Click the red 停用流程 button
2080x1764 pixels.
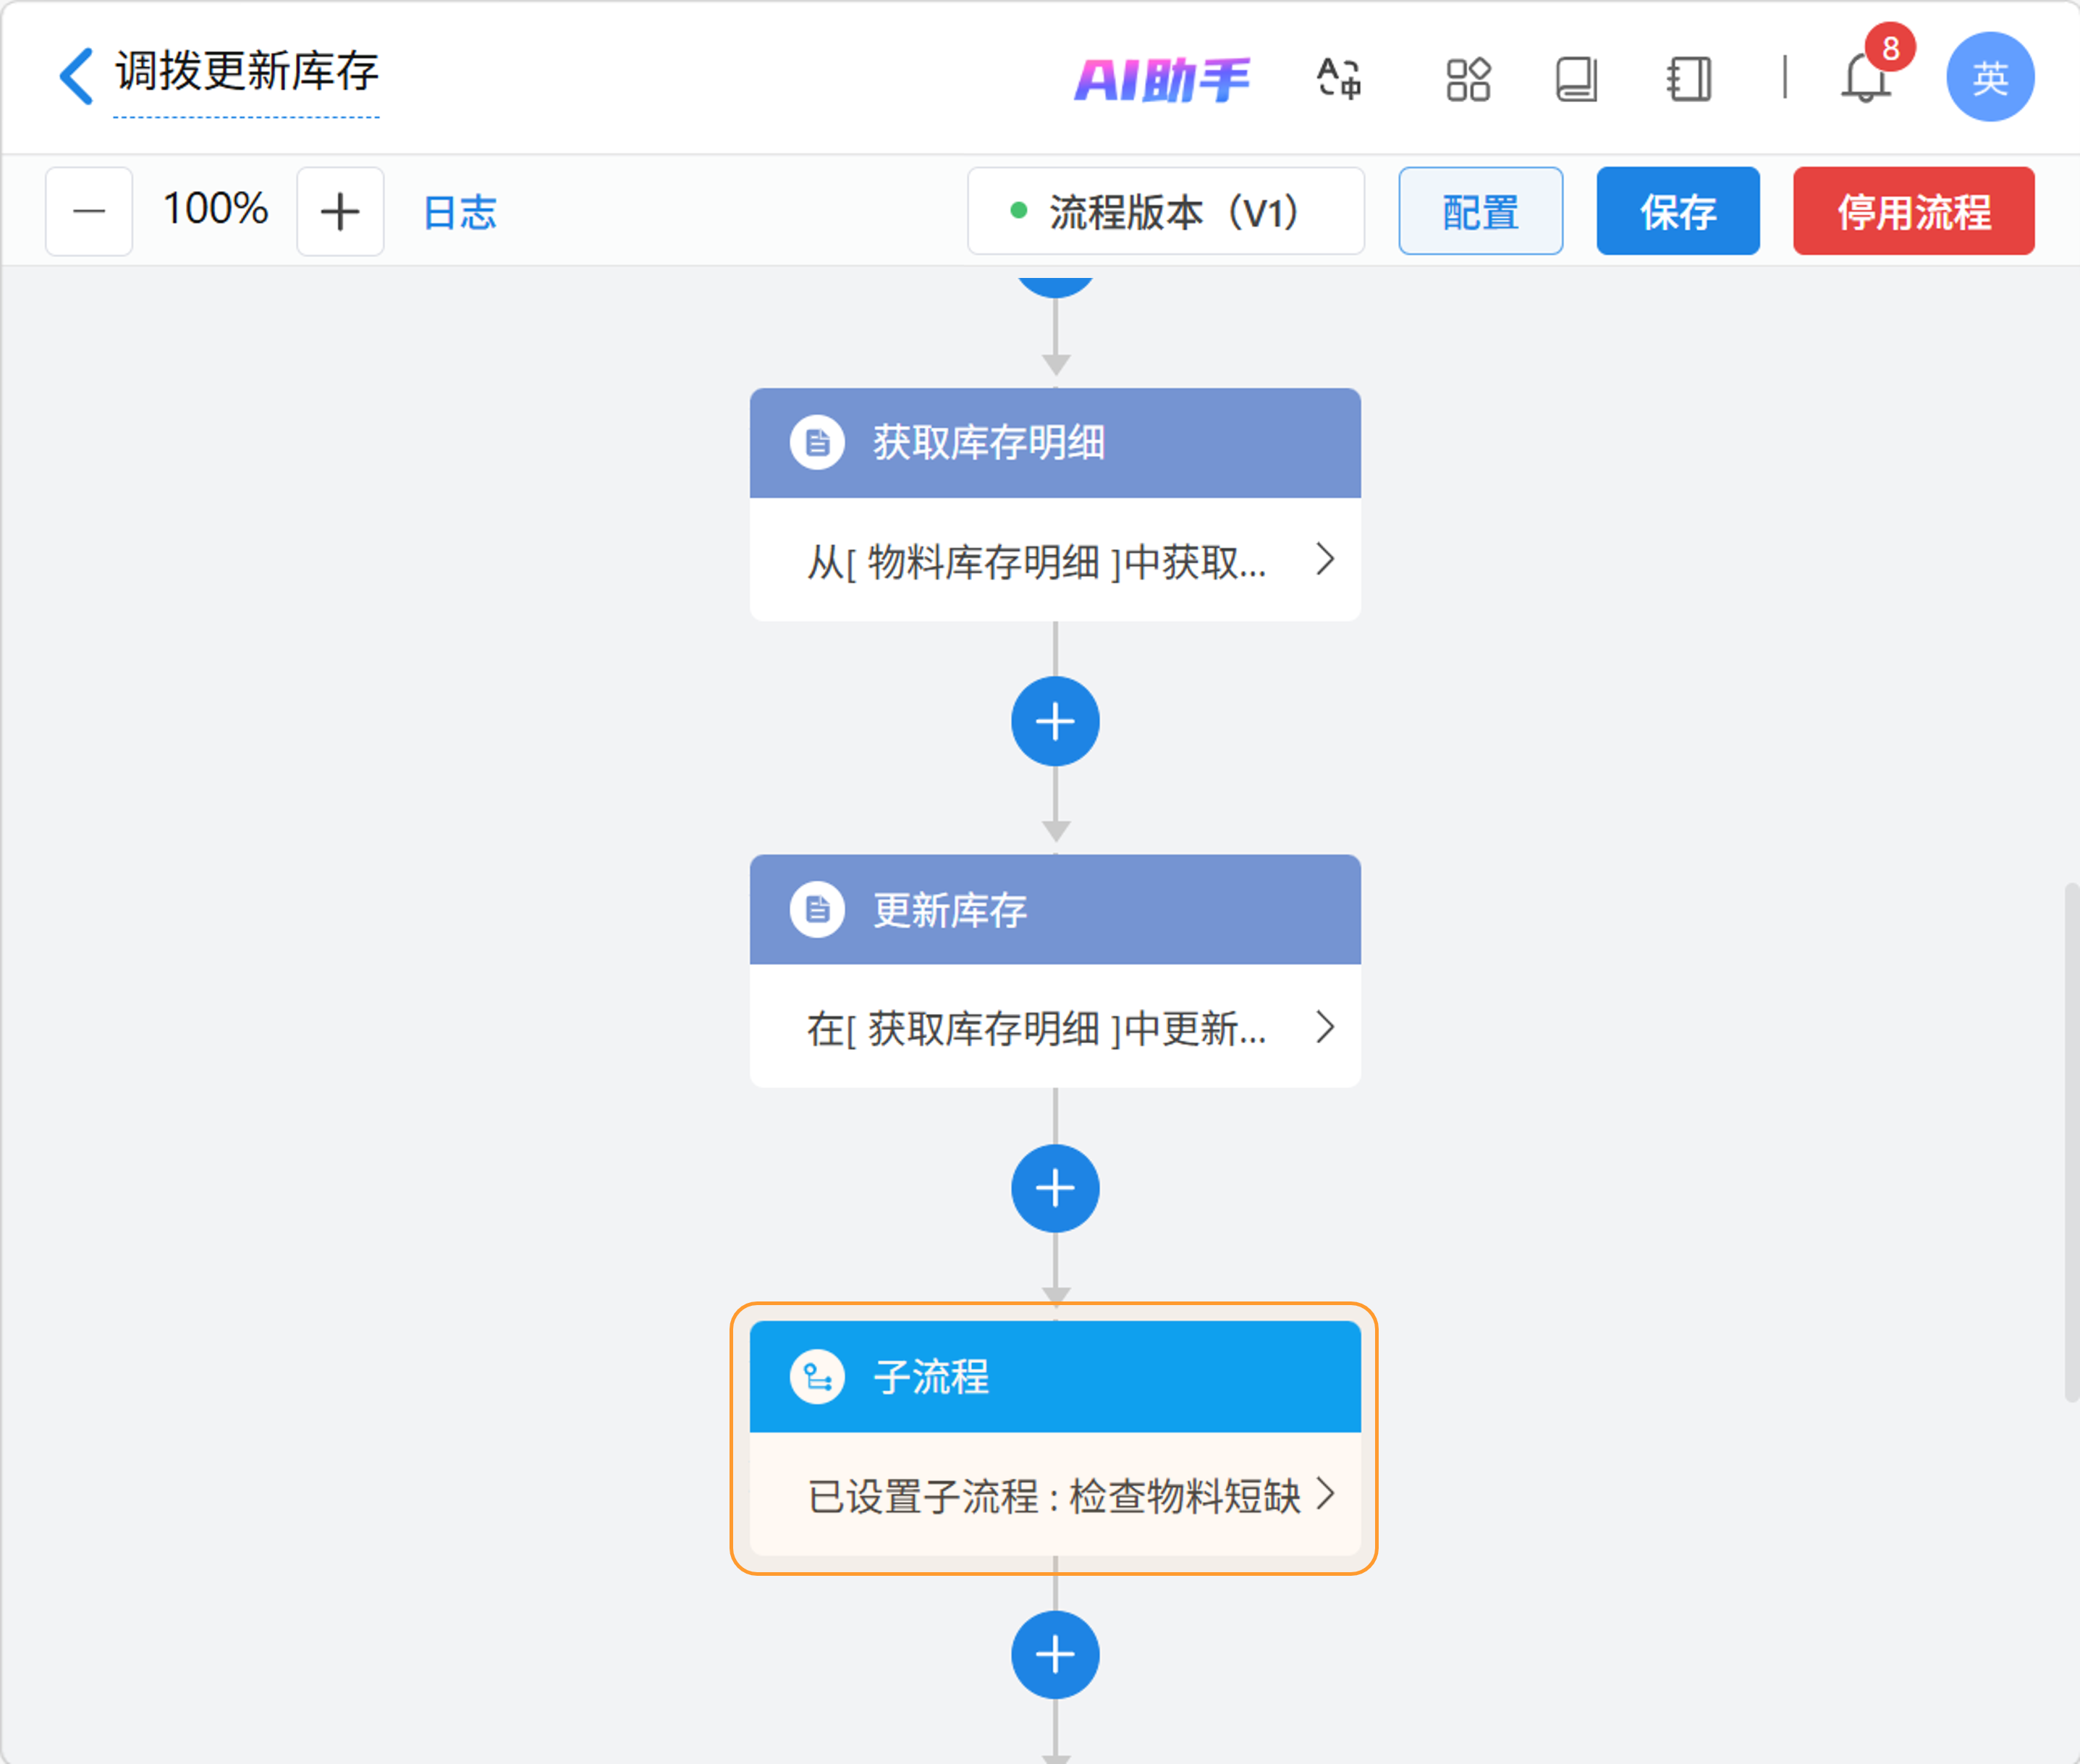[1913, 211]
